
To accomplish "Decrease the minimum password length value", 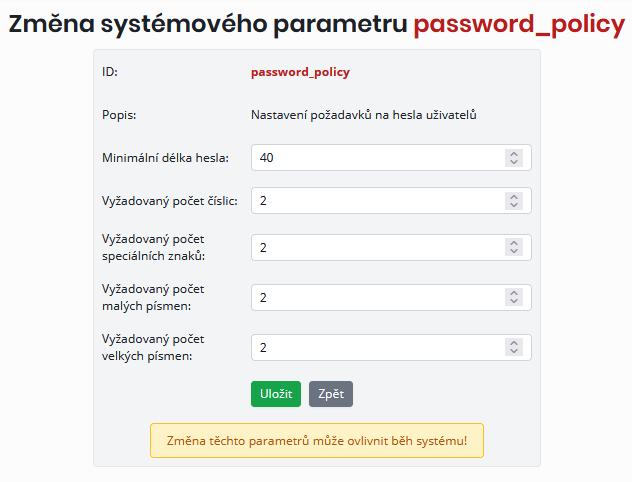I will coord(514,162).
